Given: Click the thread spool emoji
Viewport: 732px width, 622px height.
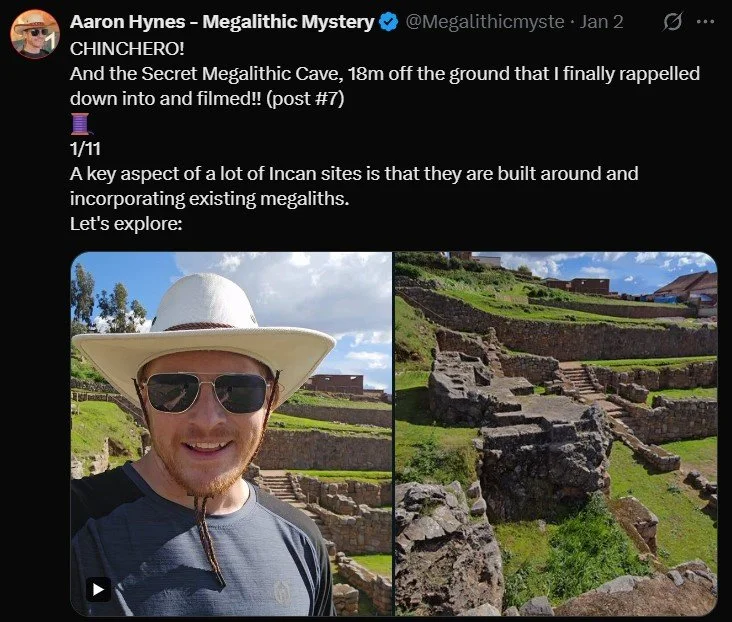Looking at the screenshot, I should coord(80,124).
